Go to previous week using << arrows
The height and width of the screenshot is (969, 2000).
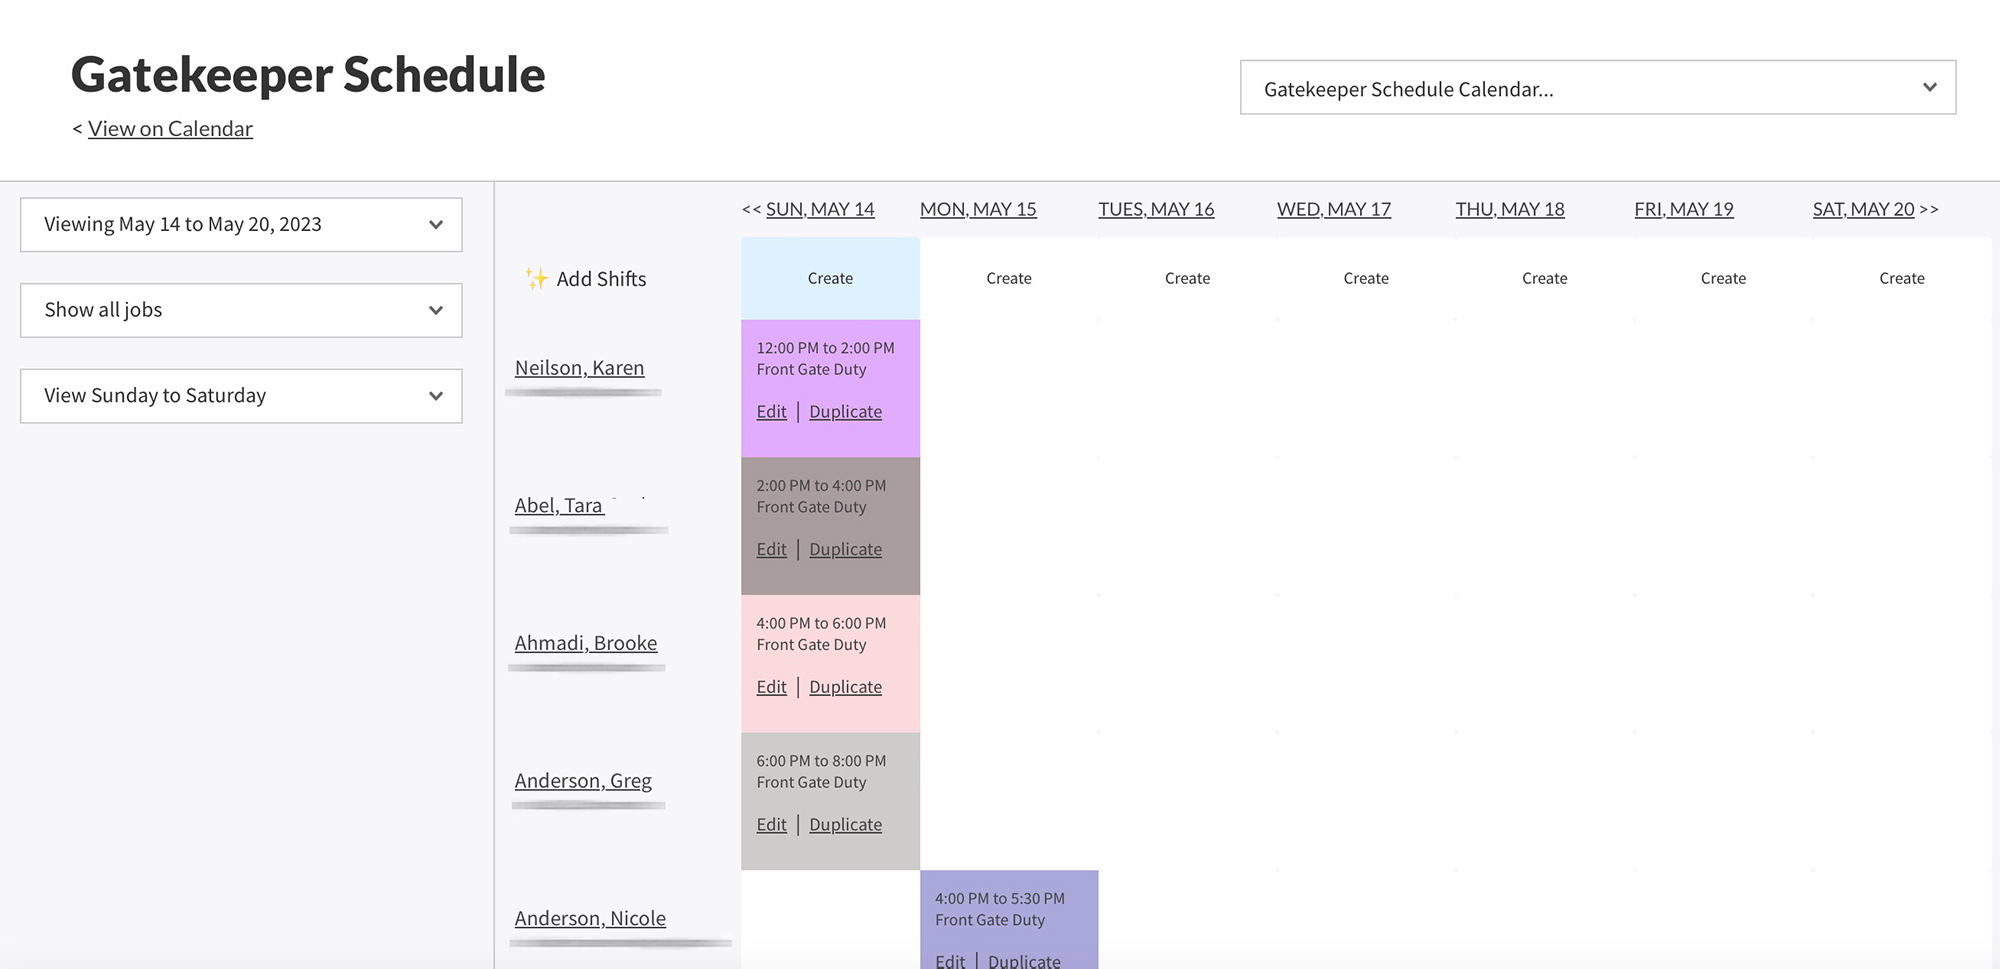tap(751, 210)
